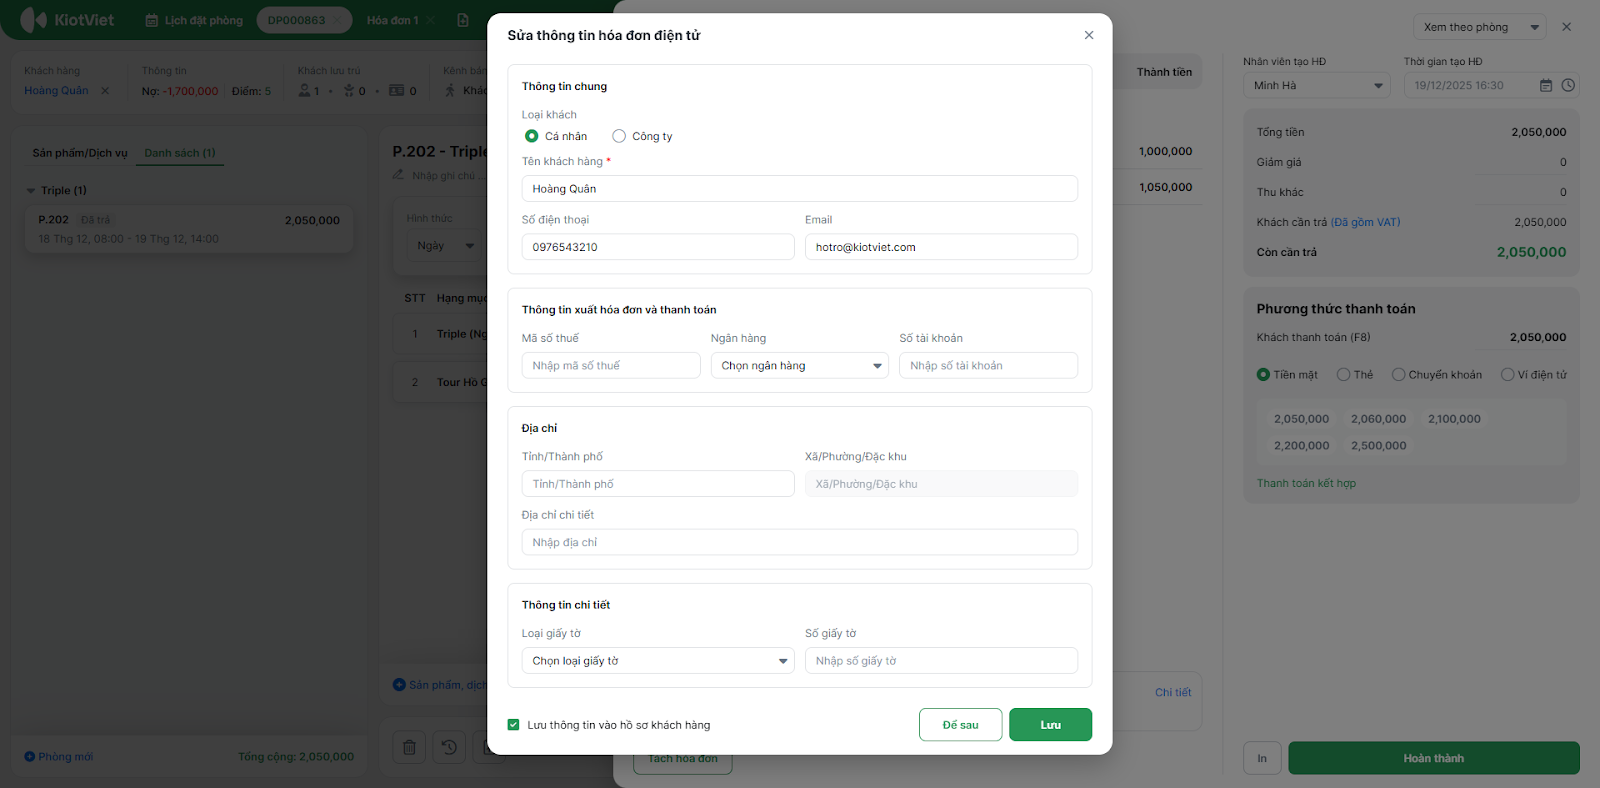Uncheck Lưu thông tin vào hồ sơ khách hàng
This screenshot has height=788, width=1600.
tap(514, 725)
